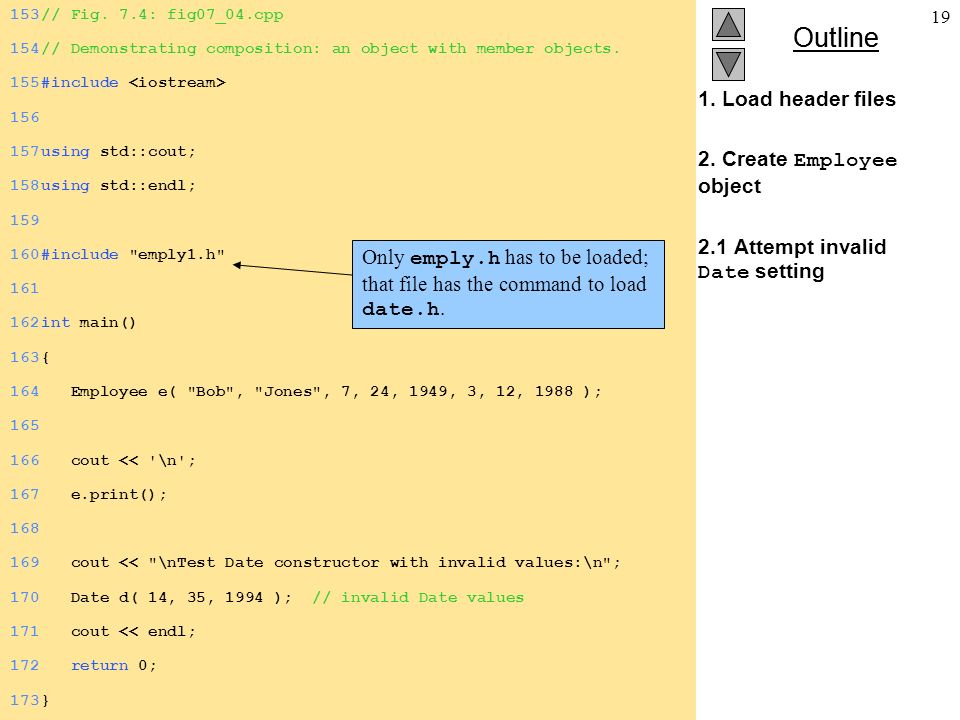Image resolution: width=960 pixels, height=720 pixels.
Task: Click empty line number 168
Action: (x=24, y=528)
